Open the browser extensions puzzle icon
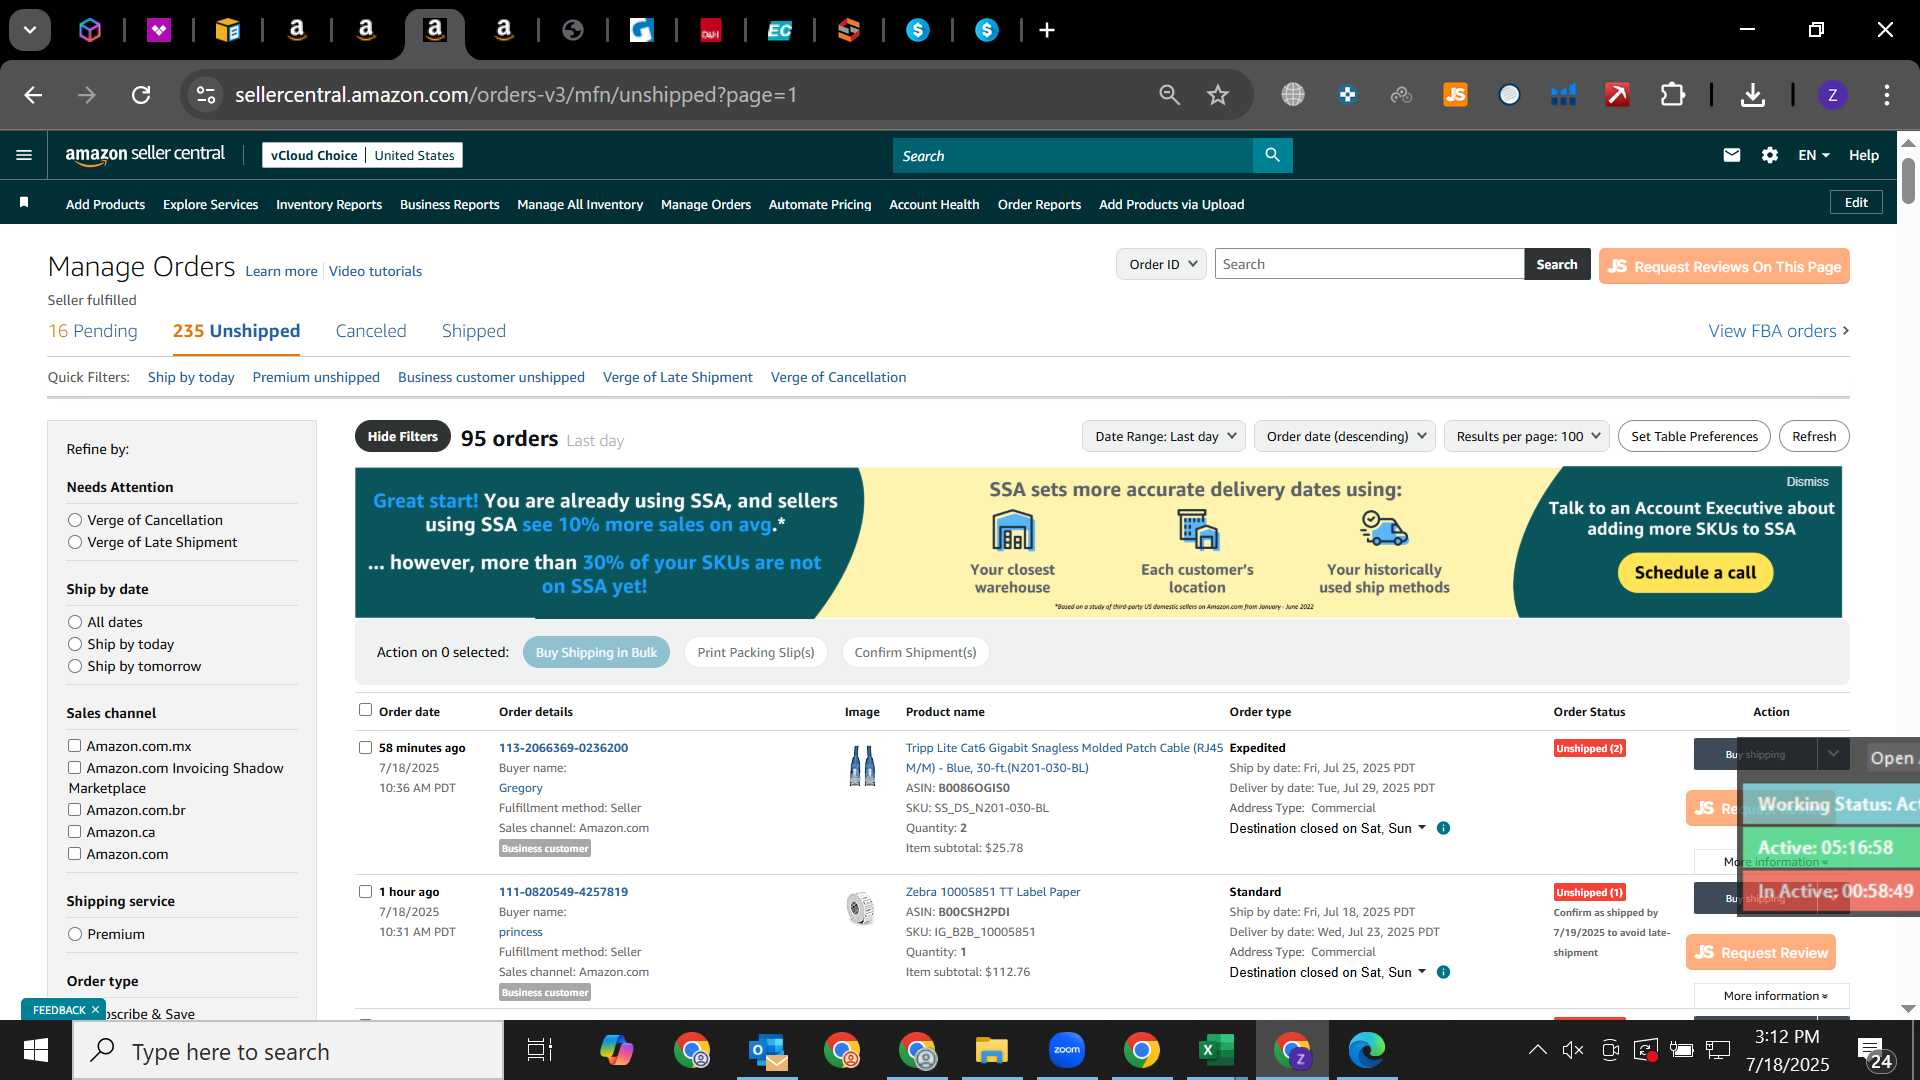This screenshot has height=1080, width=1920. coord(1672,95)
